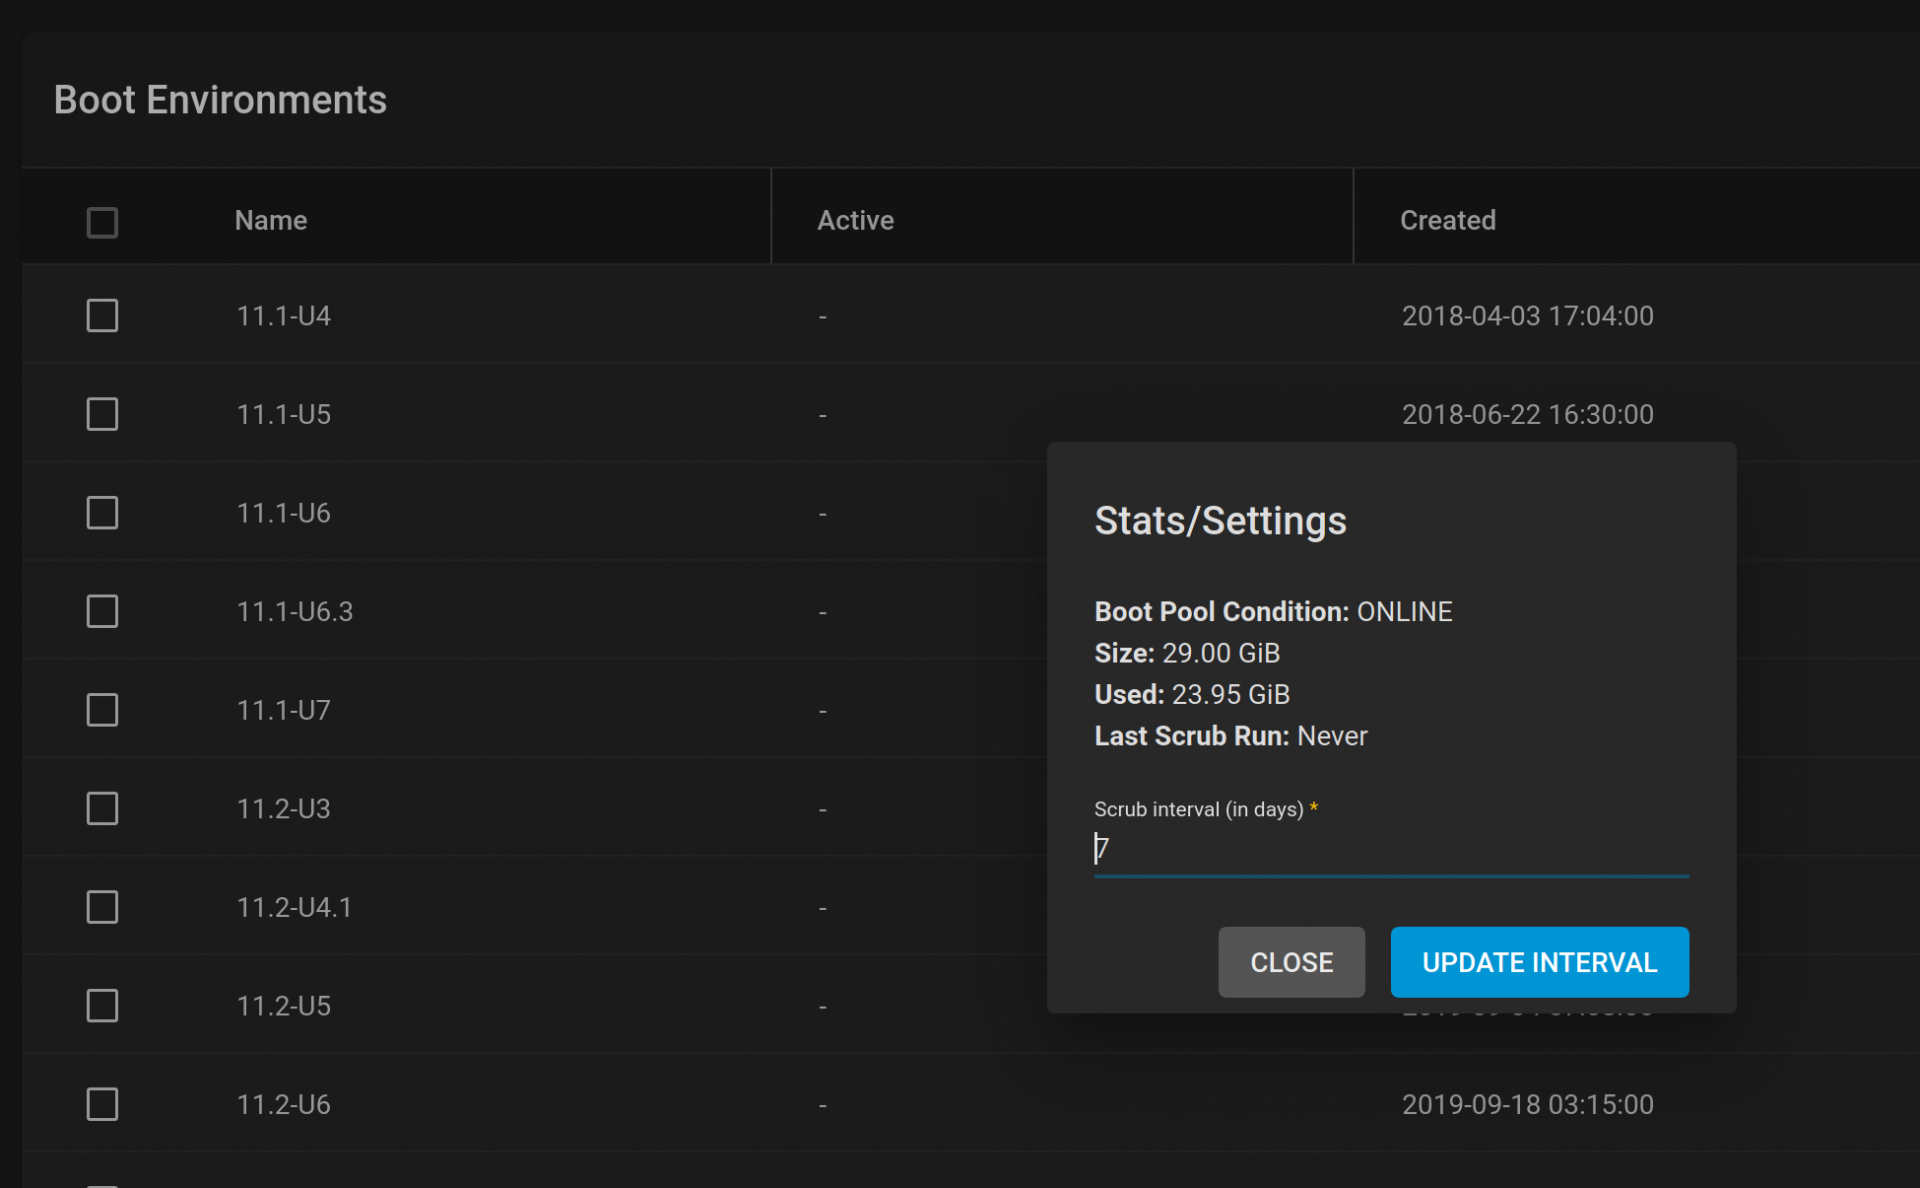Check the 11.2-U3 row checkbox
This screenshot has height=1188, width=1920.
click(102, 808)
